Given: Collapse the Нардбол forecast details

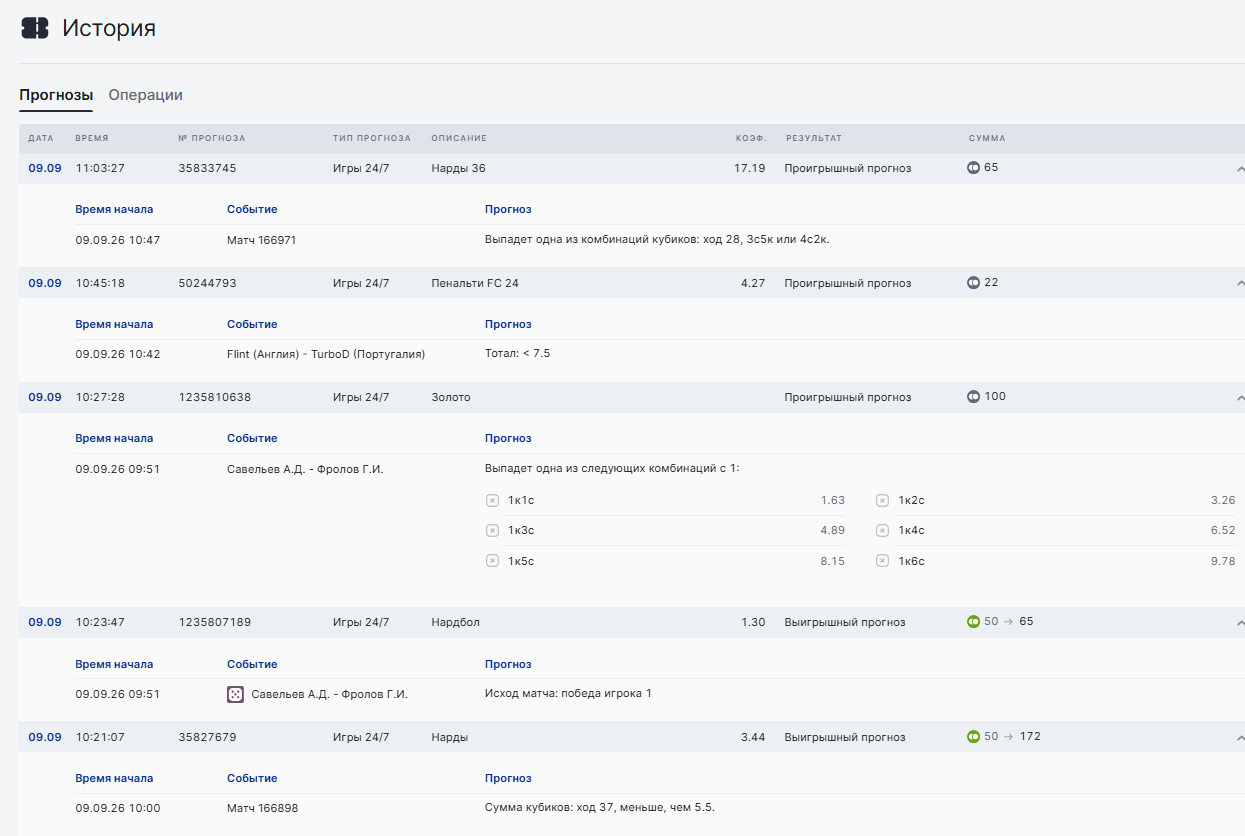Looking at the screenshot, I should point(1240,623).
